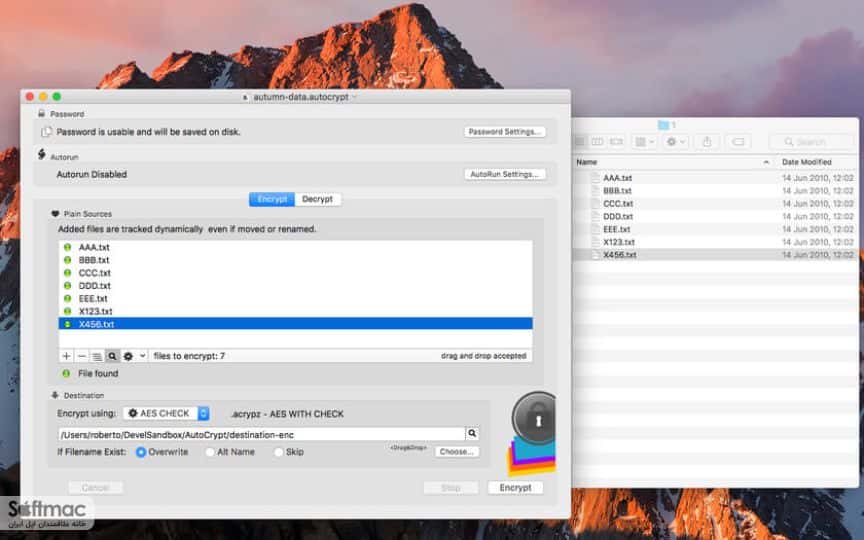
Task: Select AAA.txt in the Finder window
Action: pos(715,178)
